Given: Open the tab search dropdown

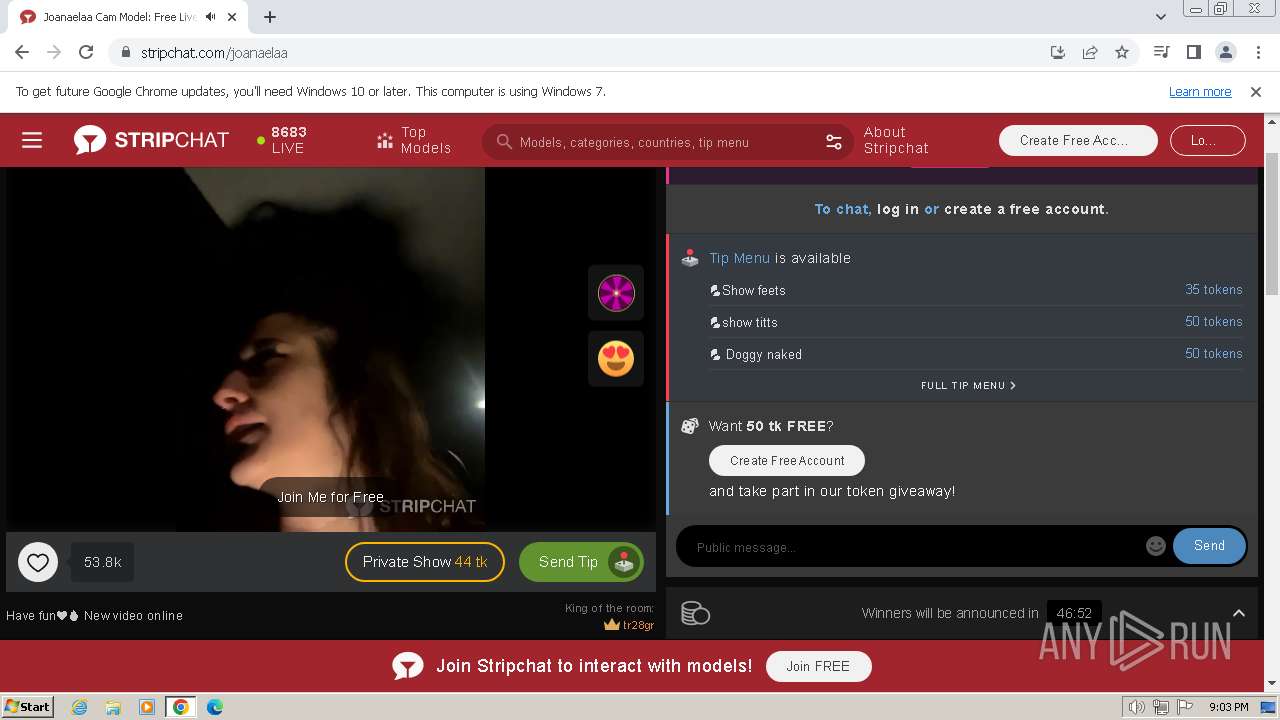Looking at the screenshot, I should click(x=1161, y=17).
